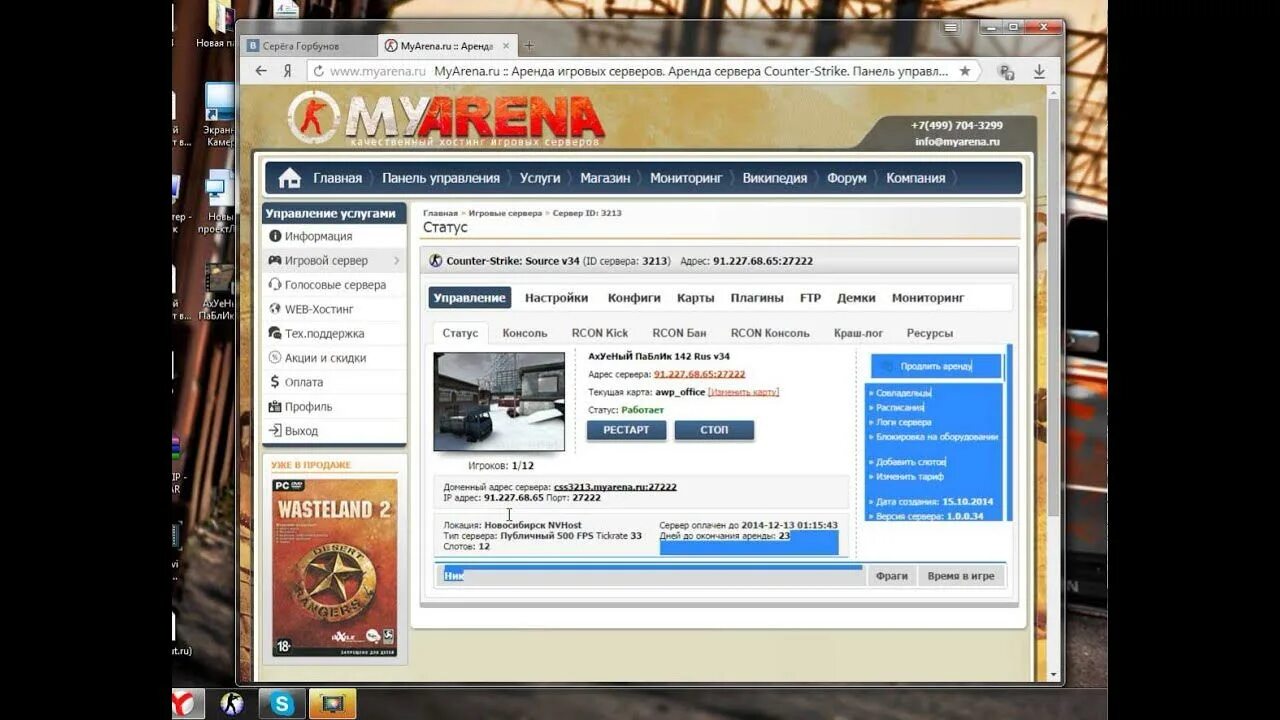Click the Профиль sidebar icon
Image resolution: width=1280 pixels, height=720 pixels.
pos(275,406)
